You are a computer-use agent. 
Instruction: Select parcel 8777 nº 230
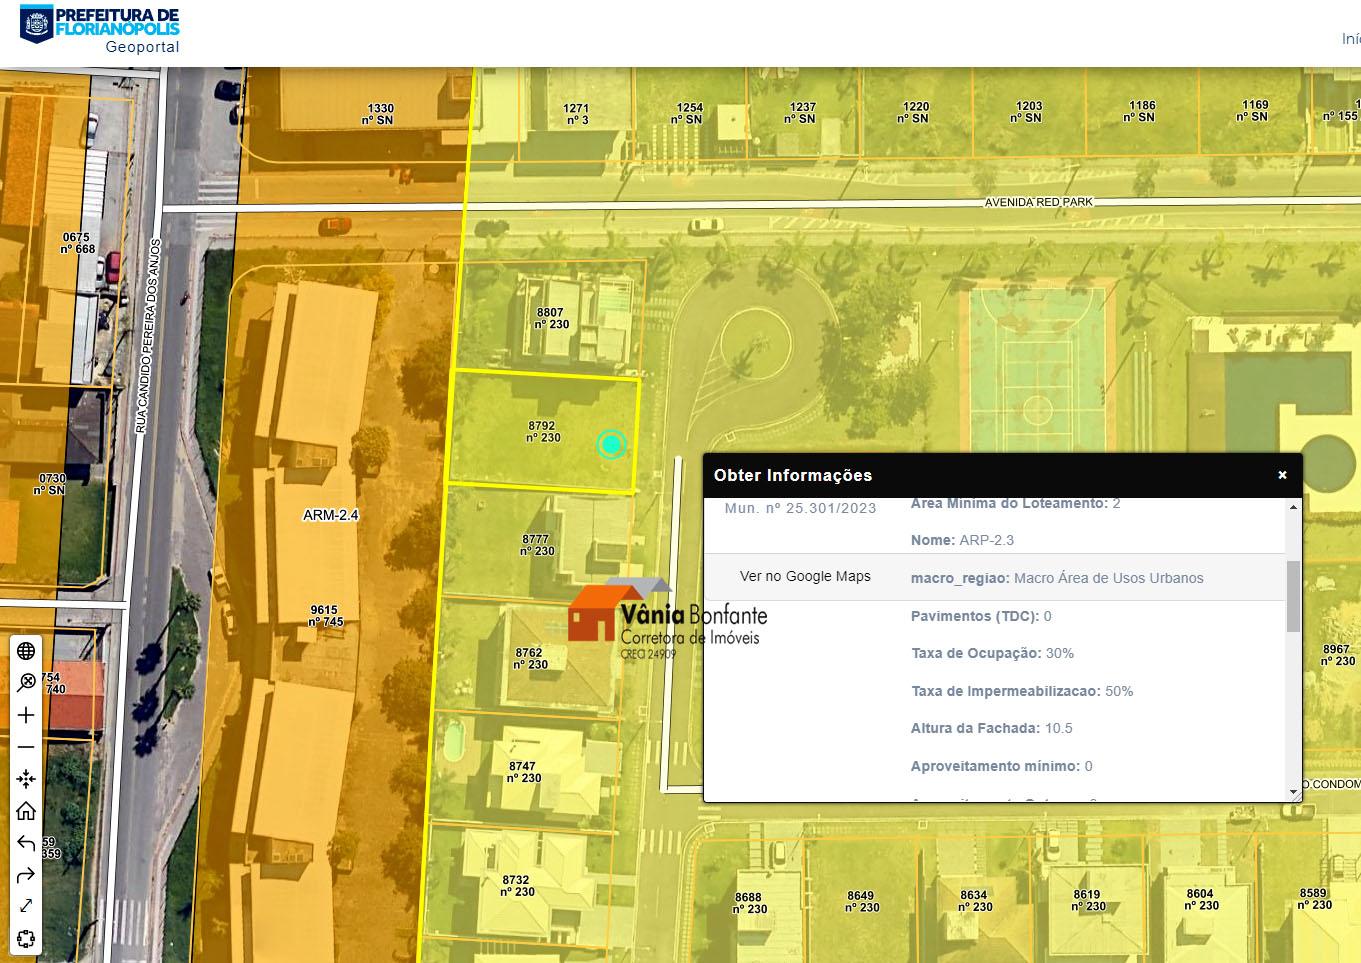(537, 545)
